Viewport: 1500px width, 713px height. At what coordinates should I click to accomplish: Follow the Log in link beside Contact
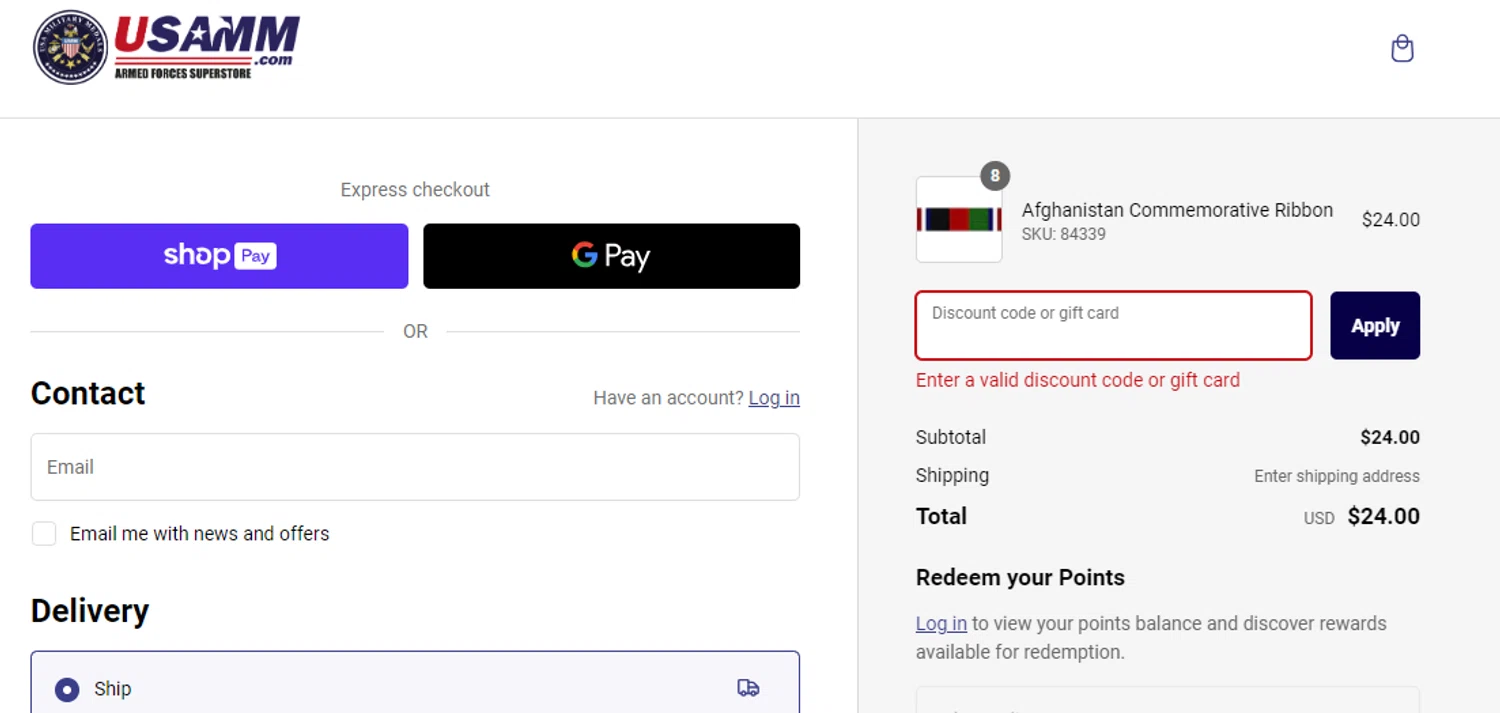[773, 398]
